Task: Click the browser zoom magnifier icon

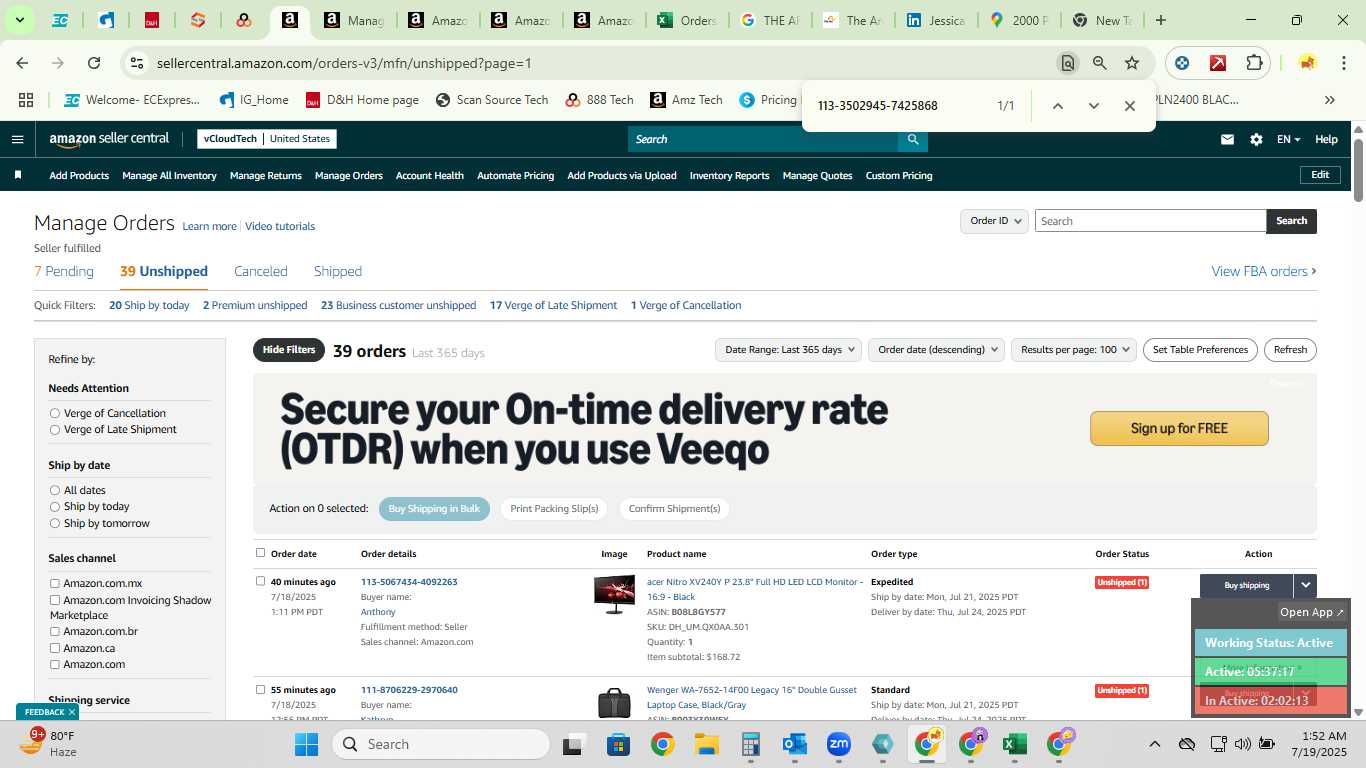Action: tap(1100, 63)
